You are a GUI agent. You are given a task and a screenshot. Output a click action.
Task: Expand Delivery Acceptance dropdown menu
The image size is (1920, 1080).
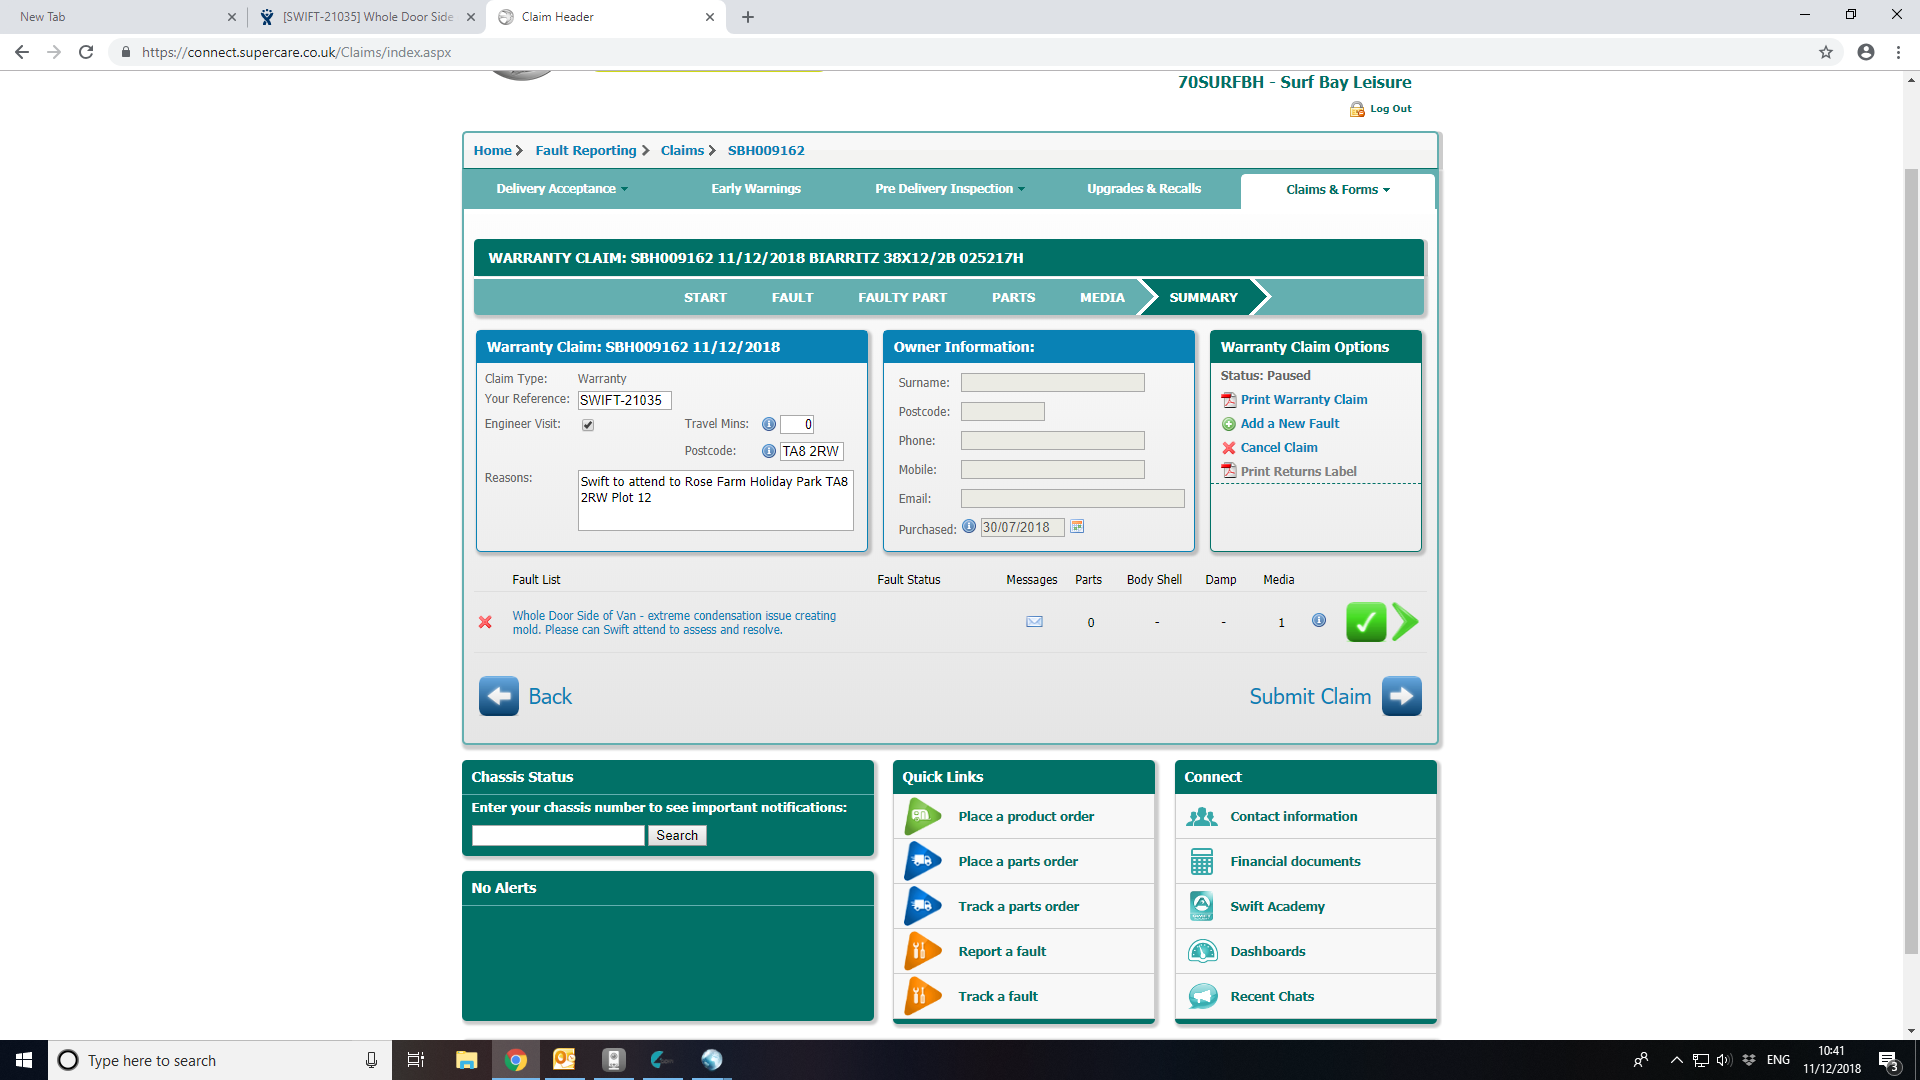point(562,189)
